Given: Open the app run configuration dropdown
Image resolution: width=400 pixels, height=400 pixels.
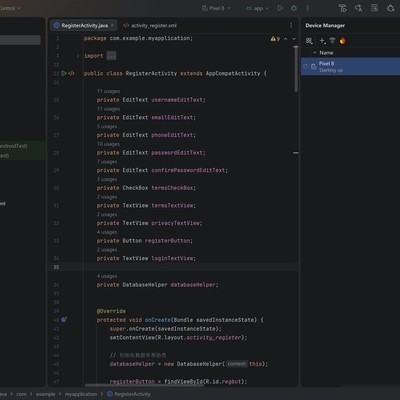Looking at the screenshot, I should (x=257, y=8).
